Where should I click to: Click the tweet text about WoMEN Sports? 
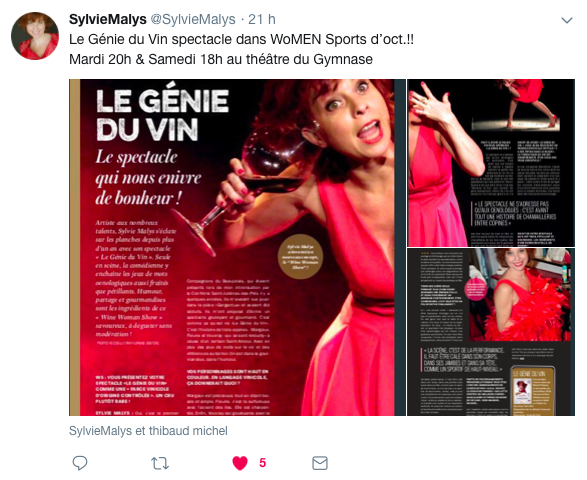241,39
